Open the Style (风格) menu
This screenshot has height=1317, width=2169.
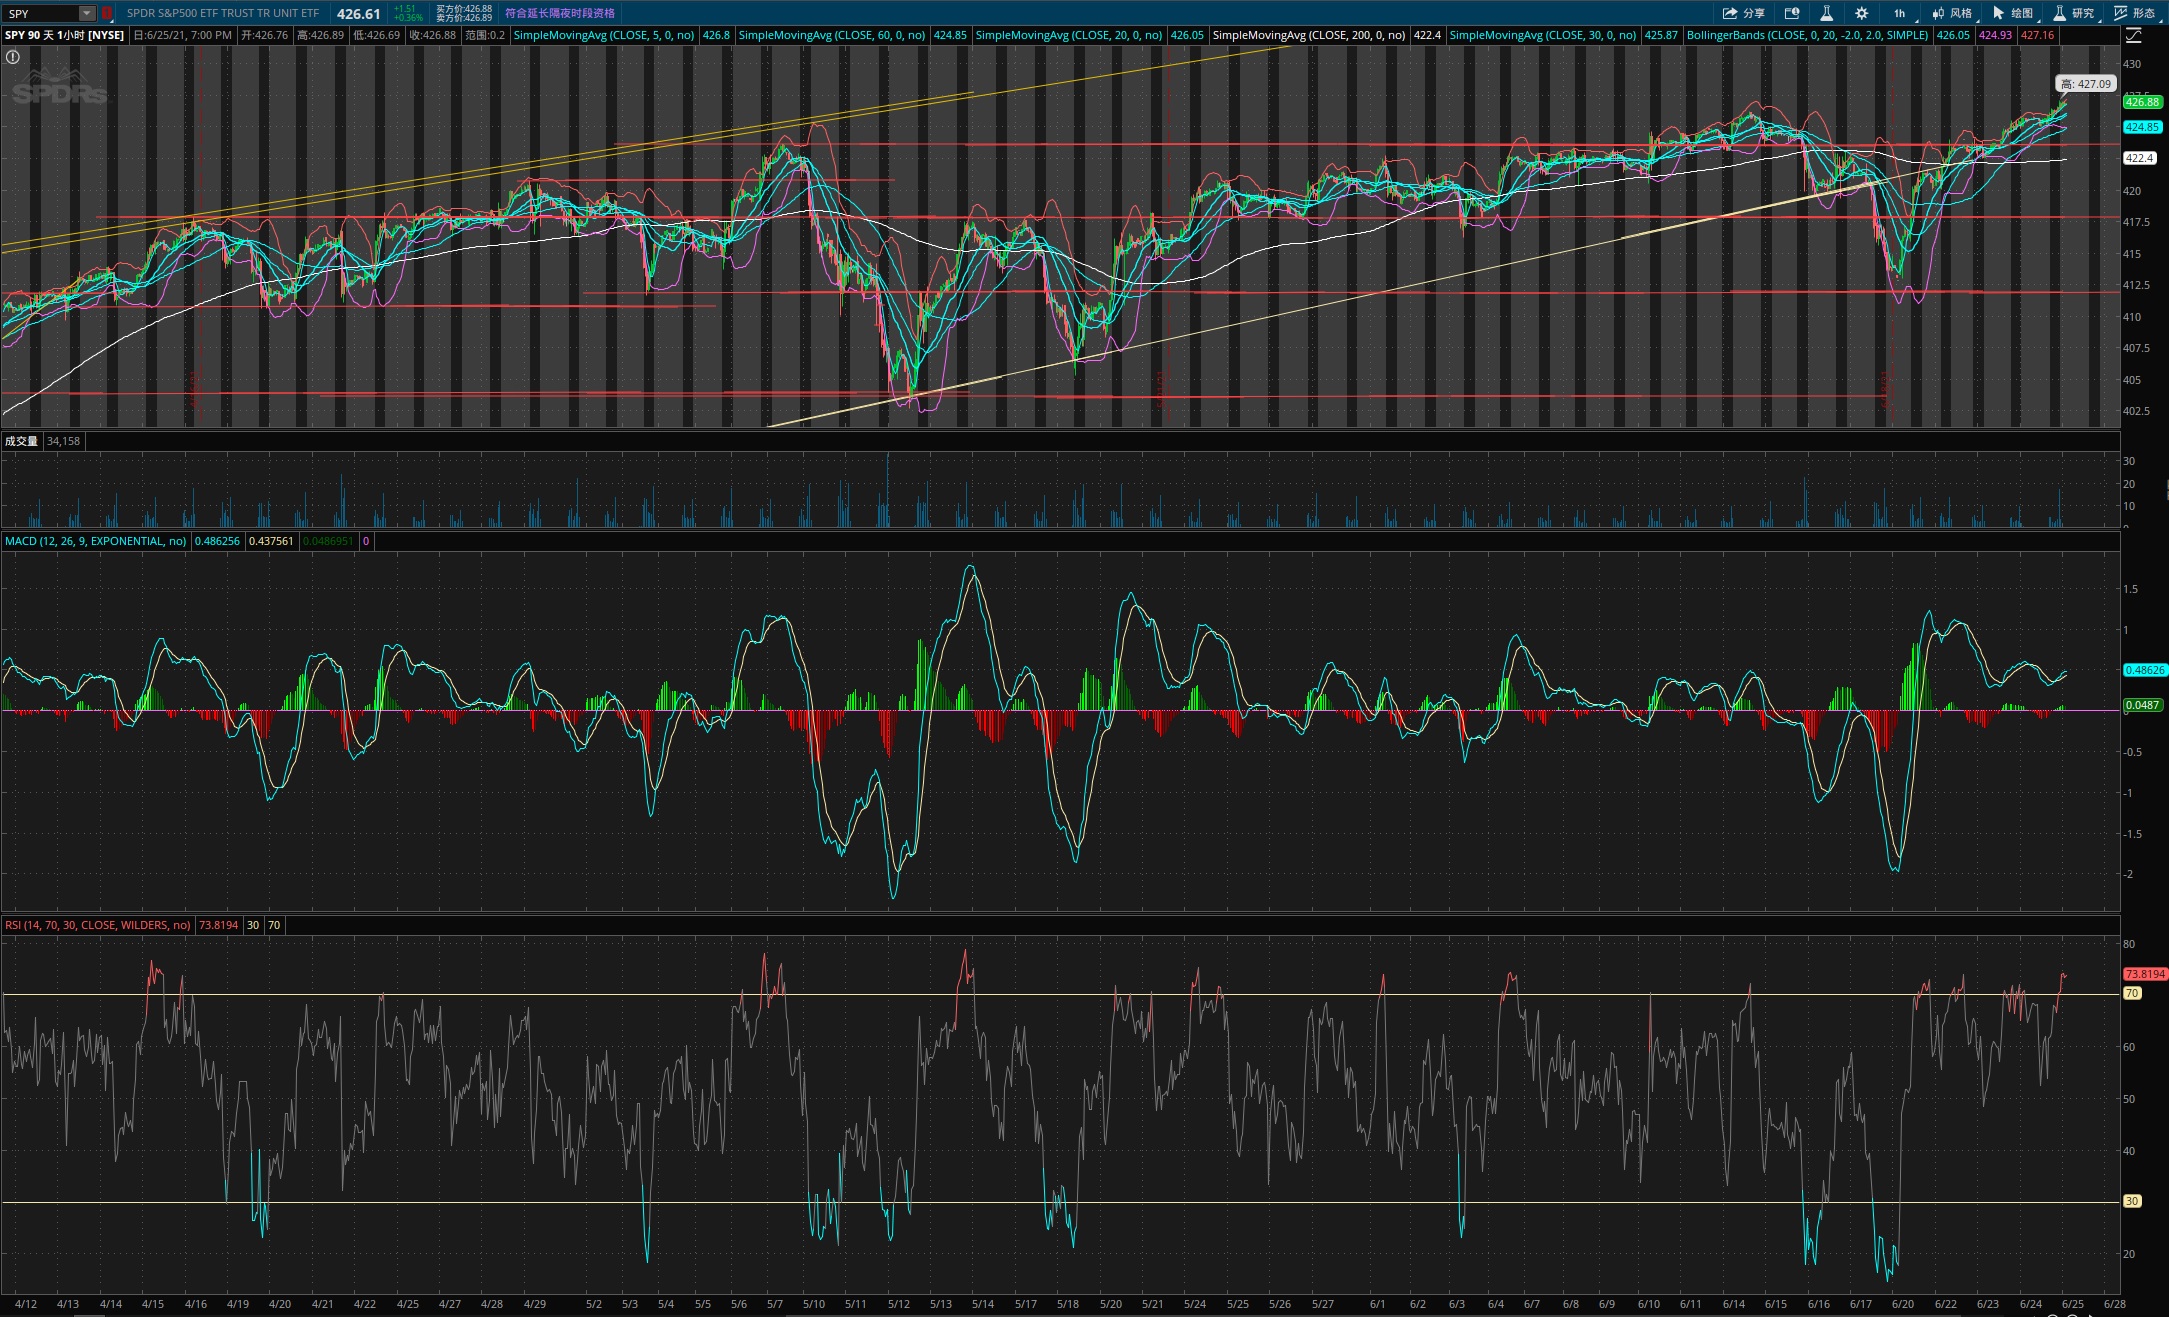[1953, 13]
